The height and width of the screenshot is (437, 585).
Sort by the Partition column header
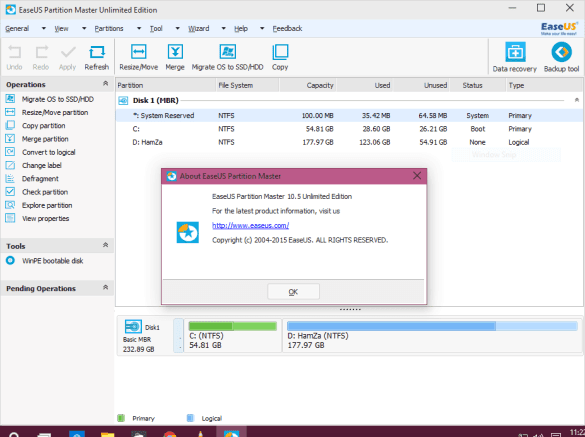pyautogui.click(x=166, y=85)
